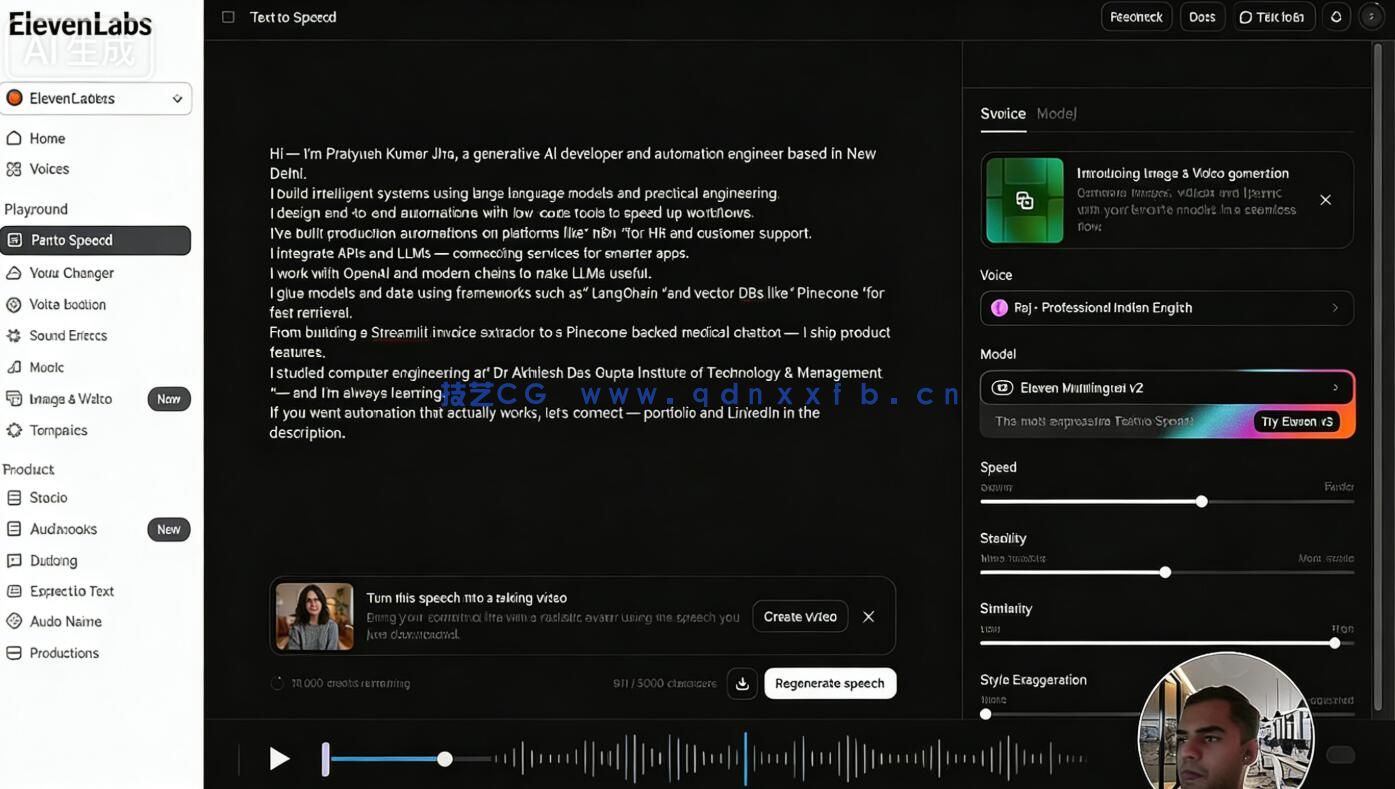Dismiss the talking video banner
This screenshot has height=789, width=1395.
point(868,617)
